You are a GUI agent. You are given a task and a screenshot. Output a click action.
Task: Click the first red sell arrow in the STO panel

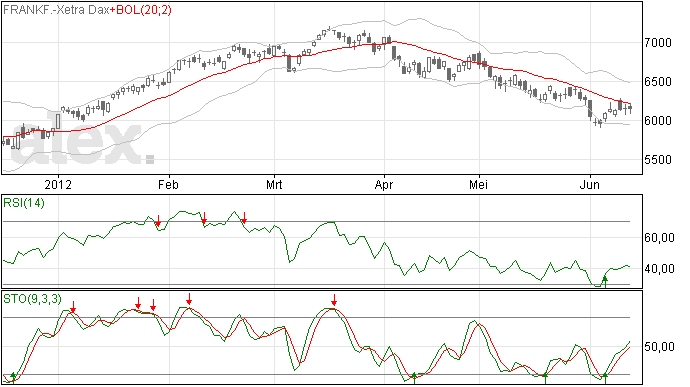tap(73, 307)
